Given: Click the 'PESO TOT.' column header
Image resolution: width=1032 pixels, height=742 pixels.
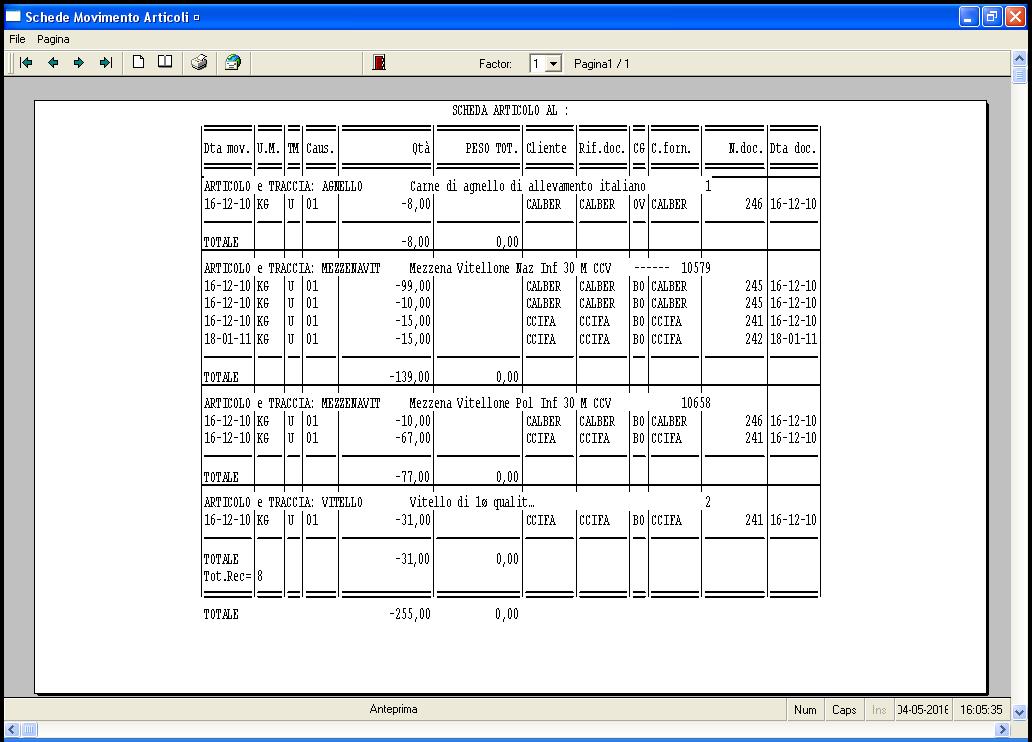Looking at the screenshot, I should (492, 148).
